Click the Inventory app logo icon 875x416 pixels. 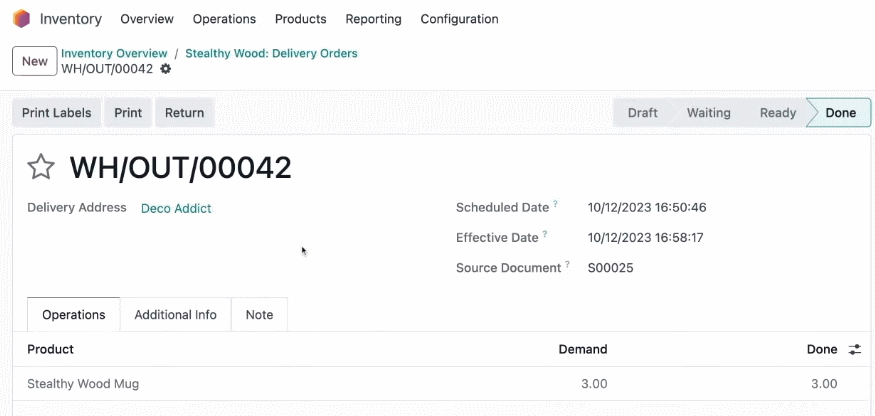(x=21, y=18)
